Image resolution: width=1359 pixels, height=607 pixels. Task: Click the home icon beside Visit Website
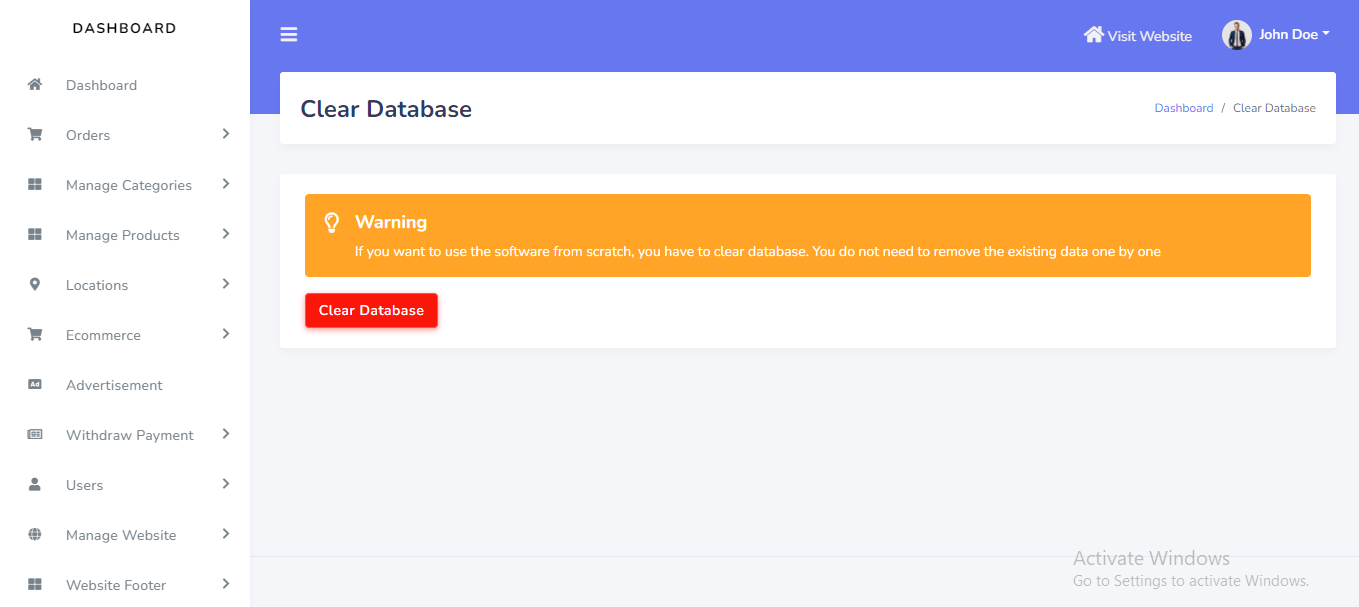pos(1093,35)
